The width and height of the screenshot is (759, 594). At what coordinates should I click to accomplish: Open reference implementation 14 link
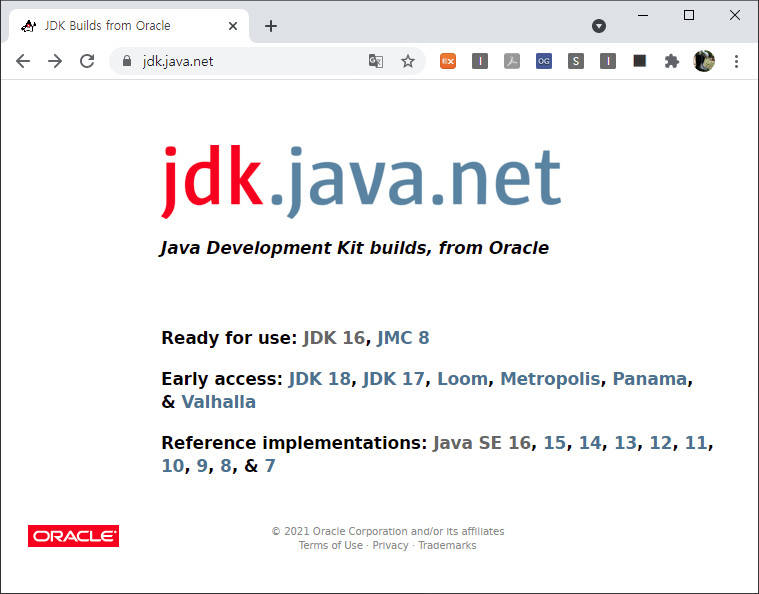click(590, 442)
